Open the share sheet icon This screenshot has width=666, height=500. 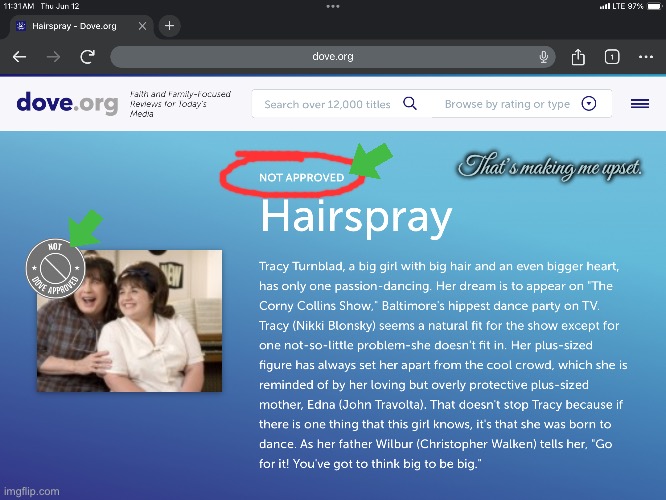[578, 56]
